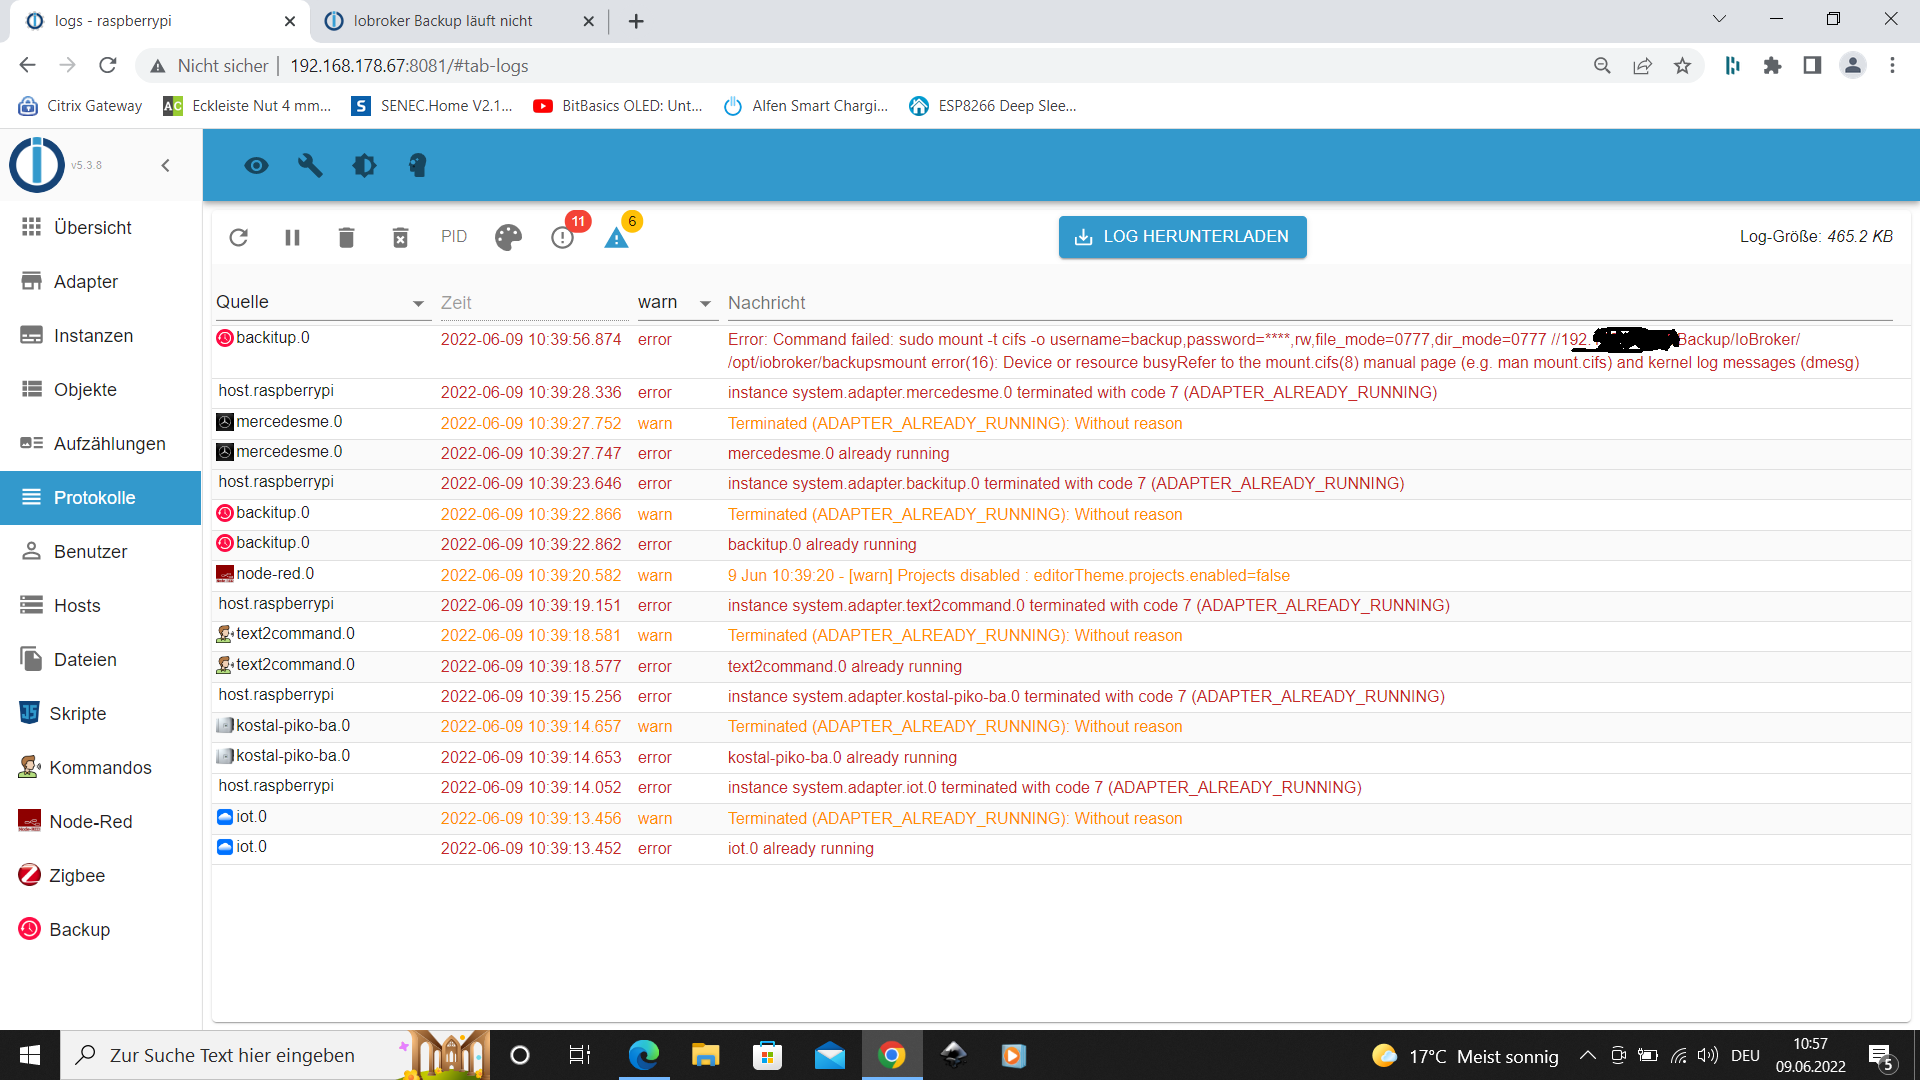This screenshot has height=1080, width=1920.
Task: Click warning triangle icon showing 6
Action: [617, 237]
